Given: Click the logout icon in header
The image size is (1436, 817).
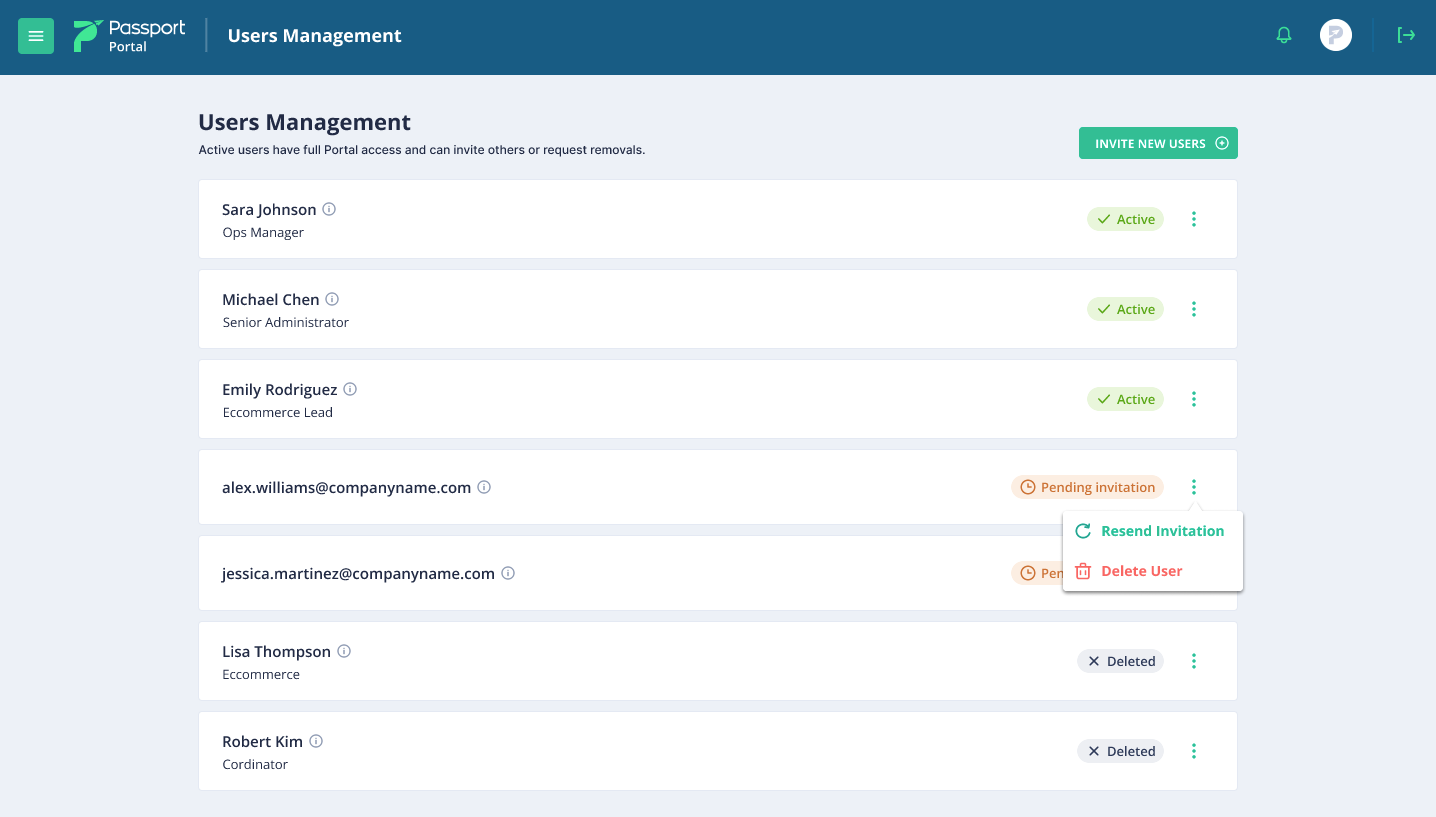Looking at the screenshot, I should point(1406,36).
